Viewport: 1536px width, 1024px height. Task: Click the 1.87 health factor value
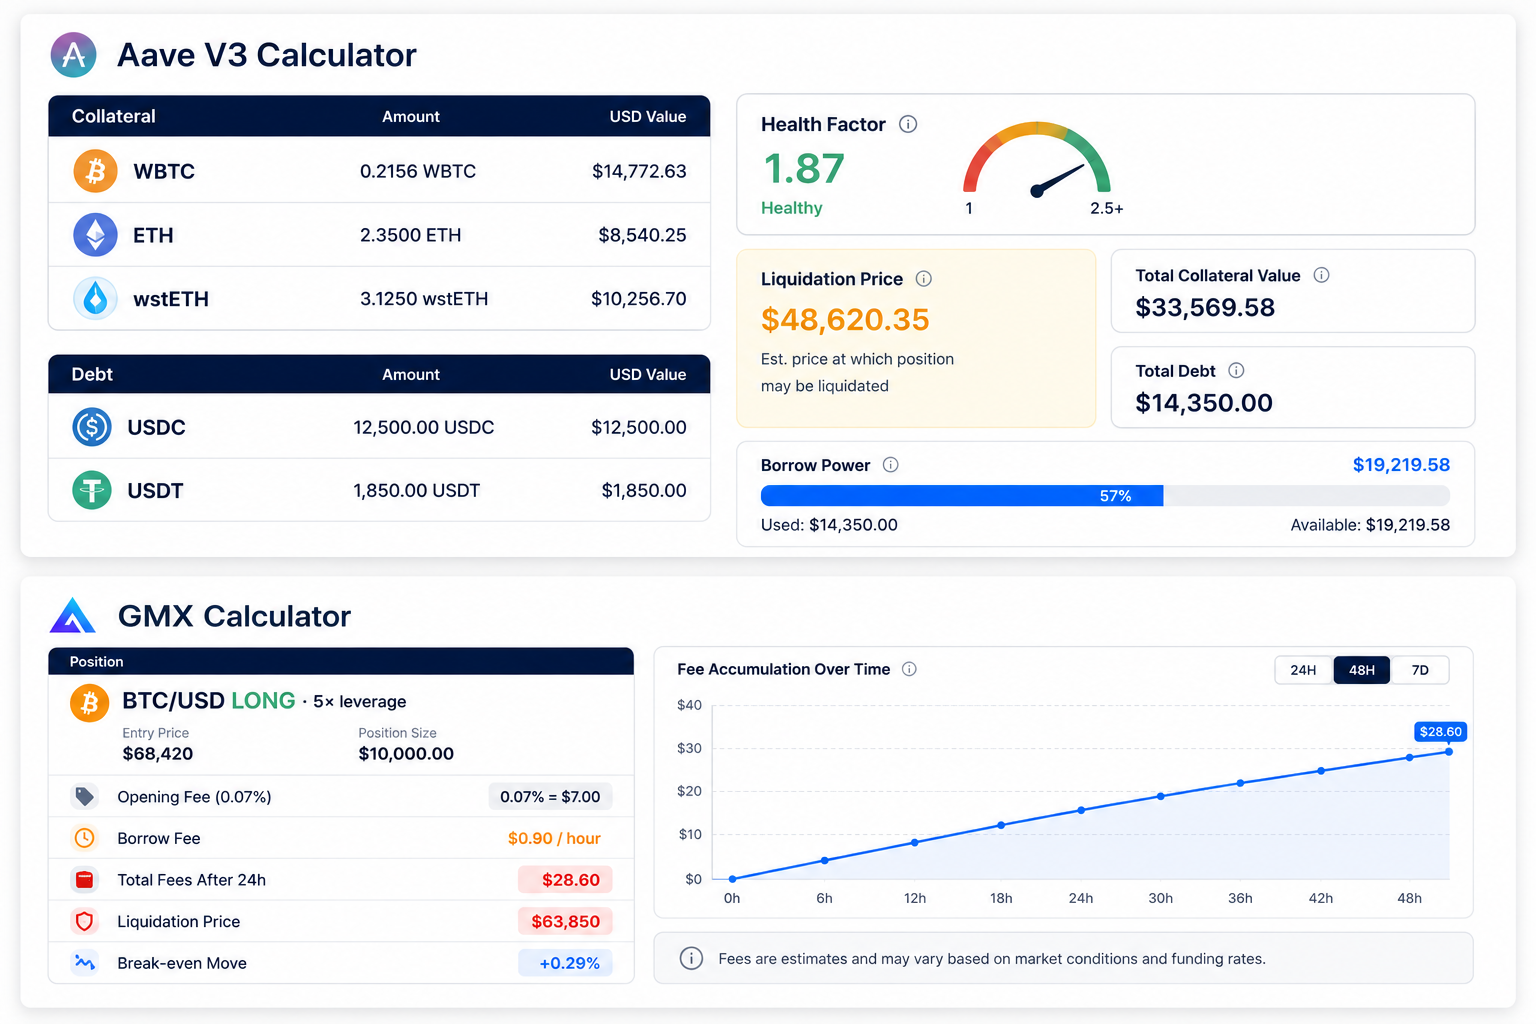pos(804,168)
